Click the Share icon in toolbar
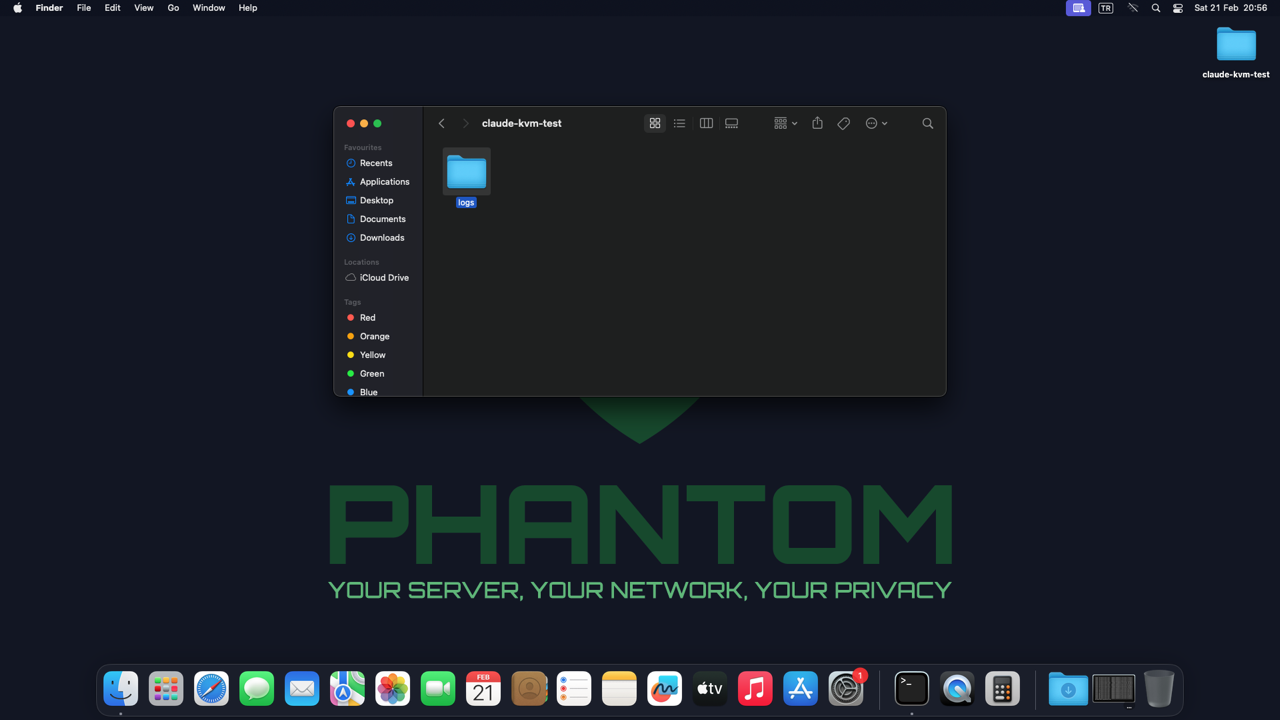Image resolution: width=1280 pixels, height=720 pixels. tap(817, 123)
